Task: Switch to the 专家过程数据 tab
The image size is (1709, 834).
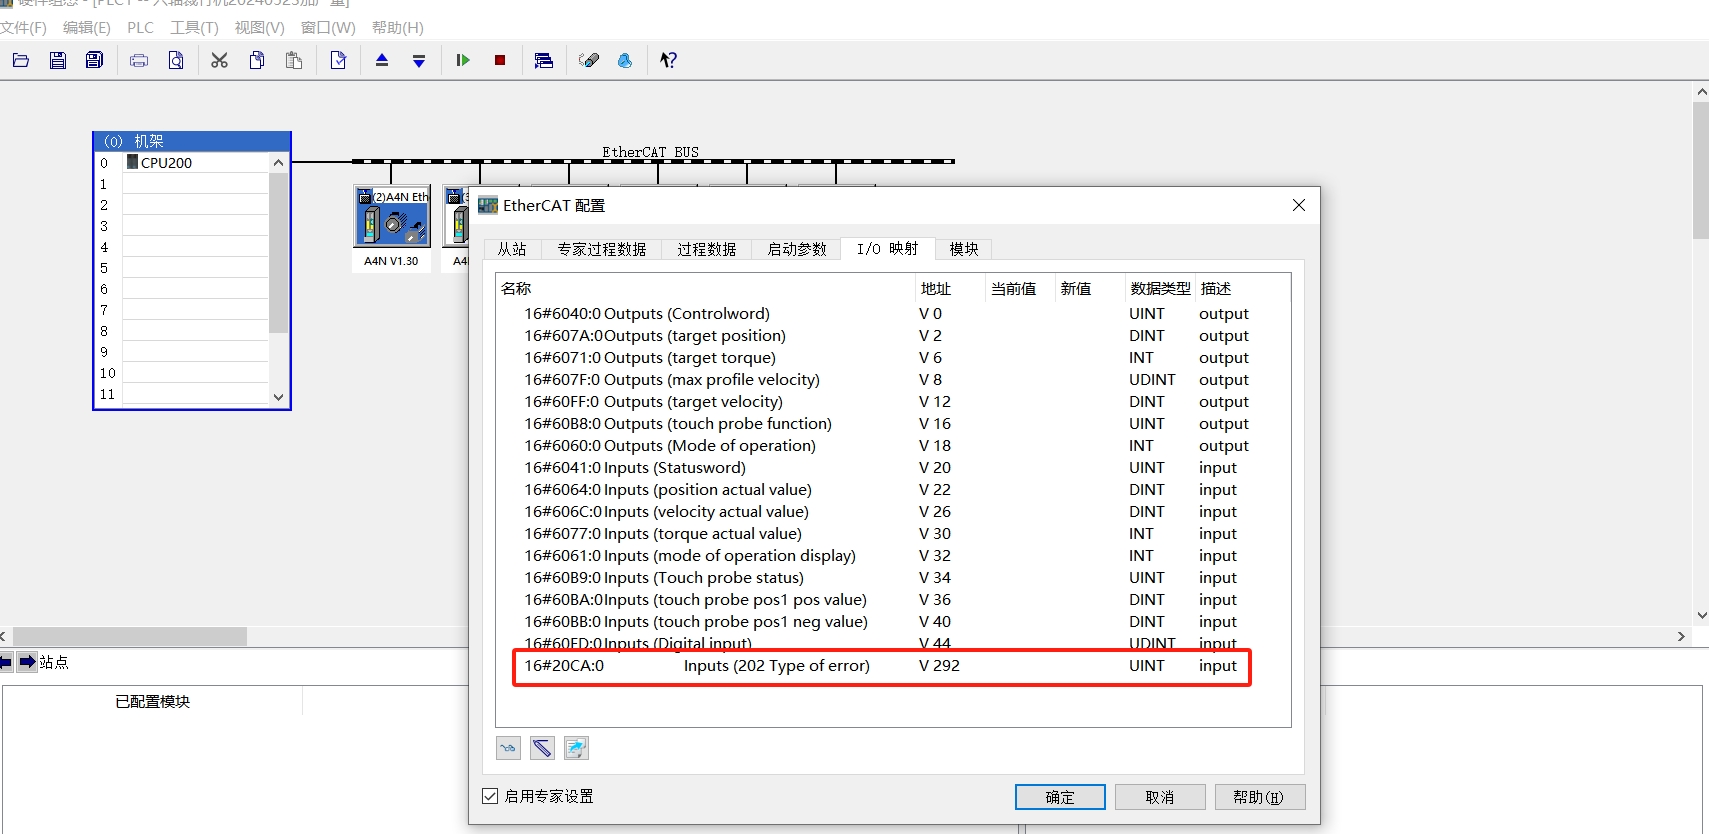Action: tap(602, 249)
